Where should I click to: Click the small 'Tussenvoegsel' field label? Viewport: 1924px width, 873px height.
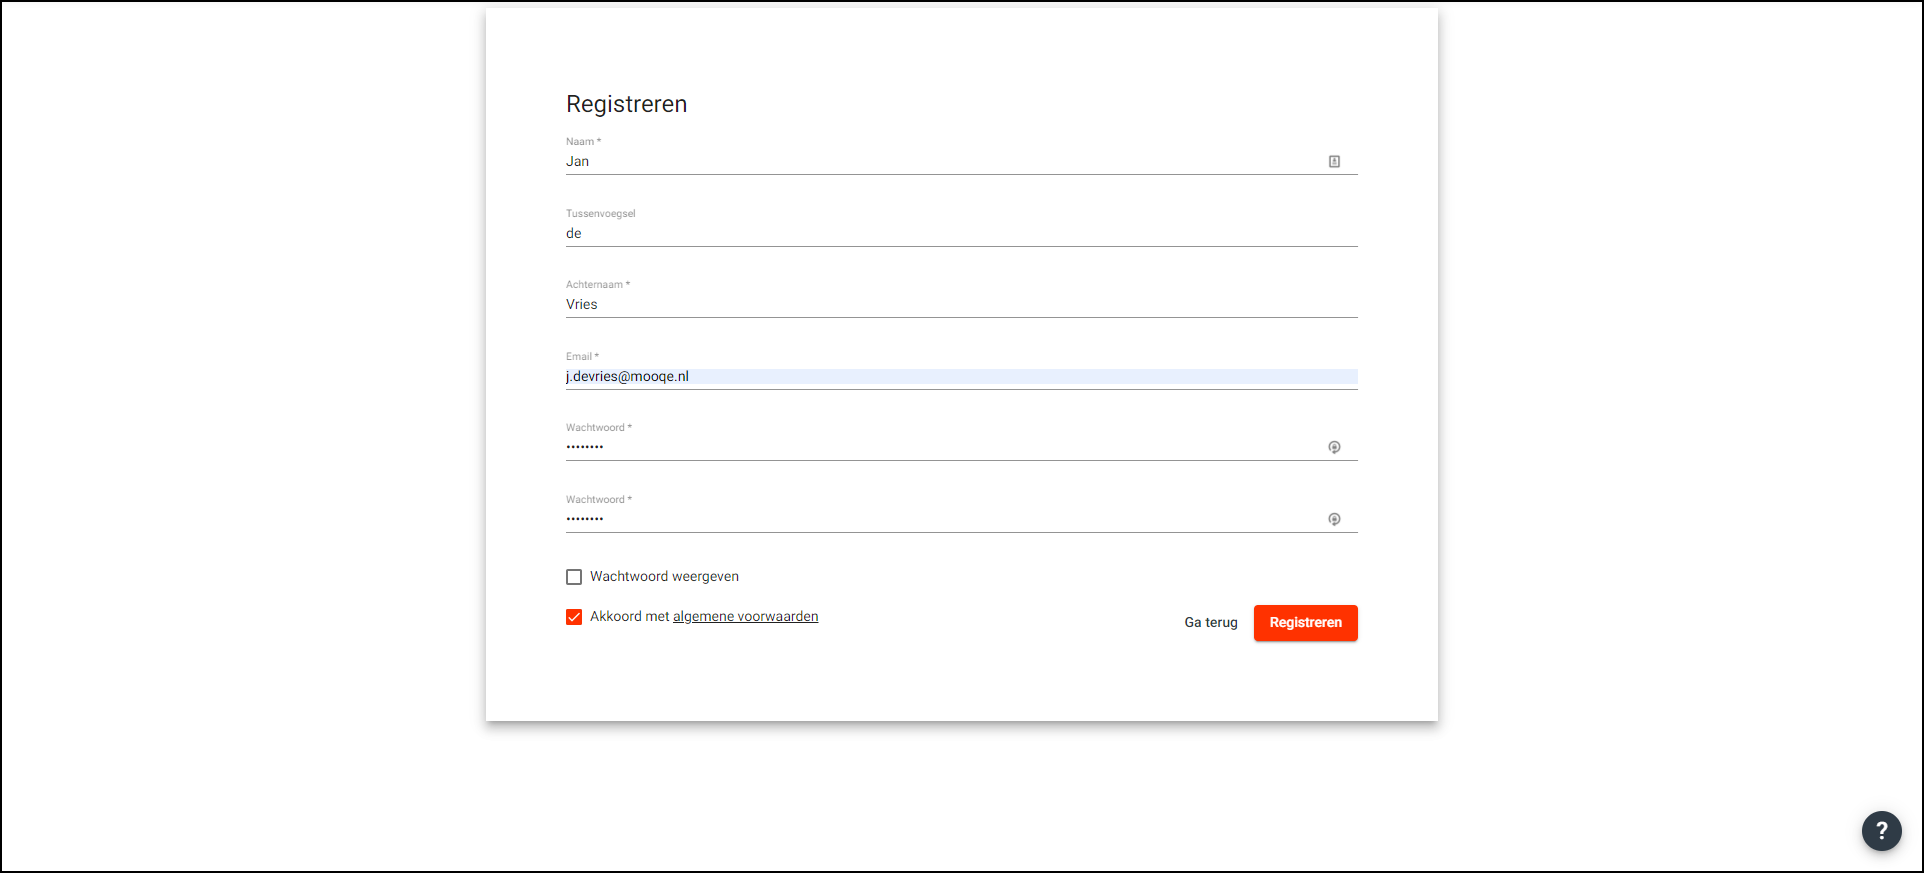tap(600, 213)
